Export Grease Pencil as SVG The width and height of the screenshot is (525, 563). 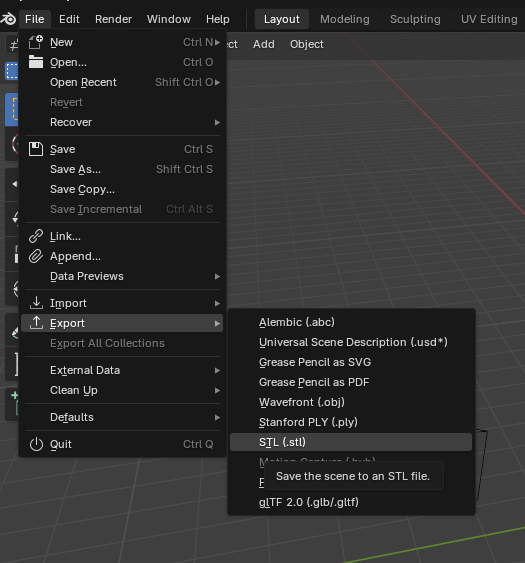pyautogui.click(x=351, y=362)
